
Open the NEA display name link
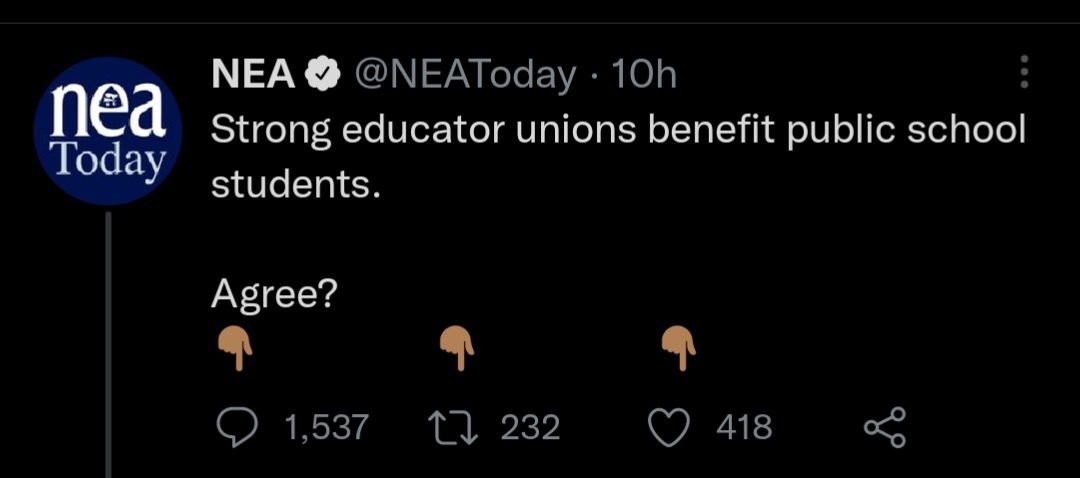pos(252,74)
